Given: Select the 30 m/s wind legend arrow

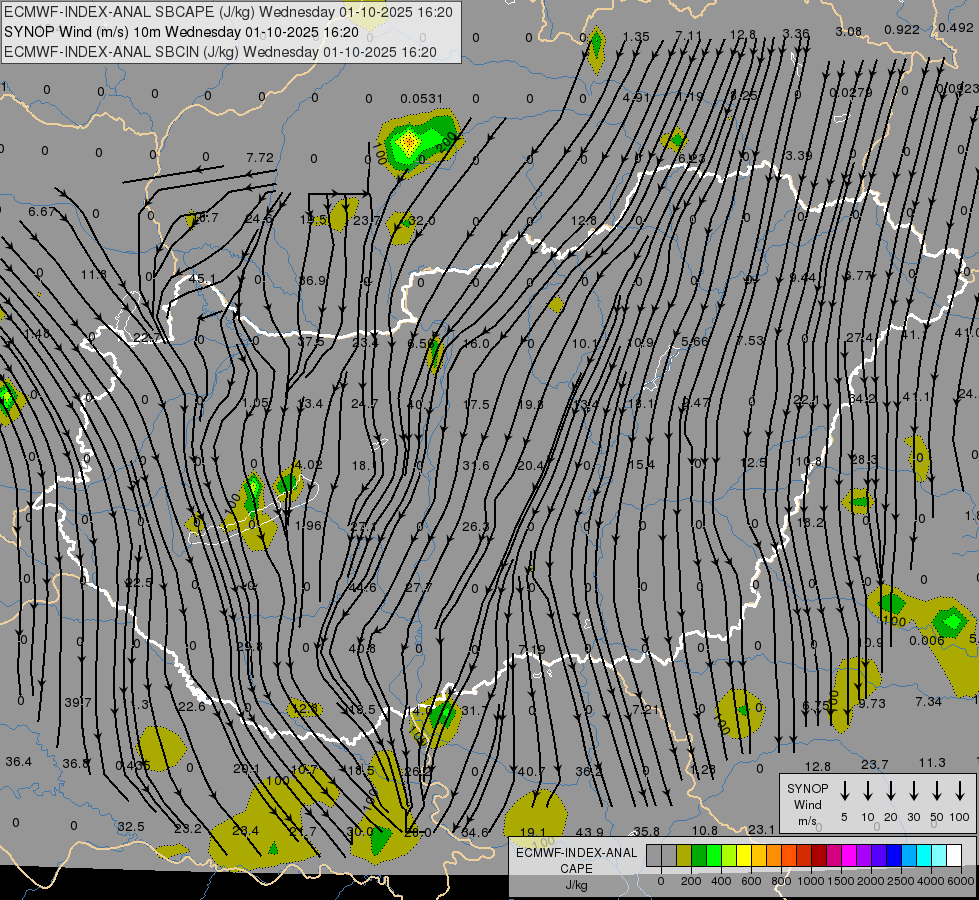Looking at the screenshot, I should pyautogui.click(x=914, y=791).
